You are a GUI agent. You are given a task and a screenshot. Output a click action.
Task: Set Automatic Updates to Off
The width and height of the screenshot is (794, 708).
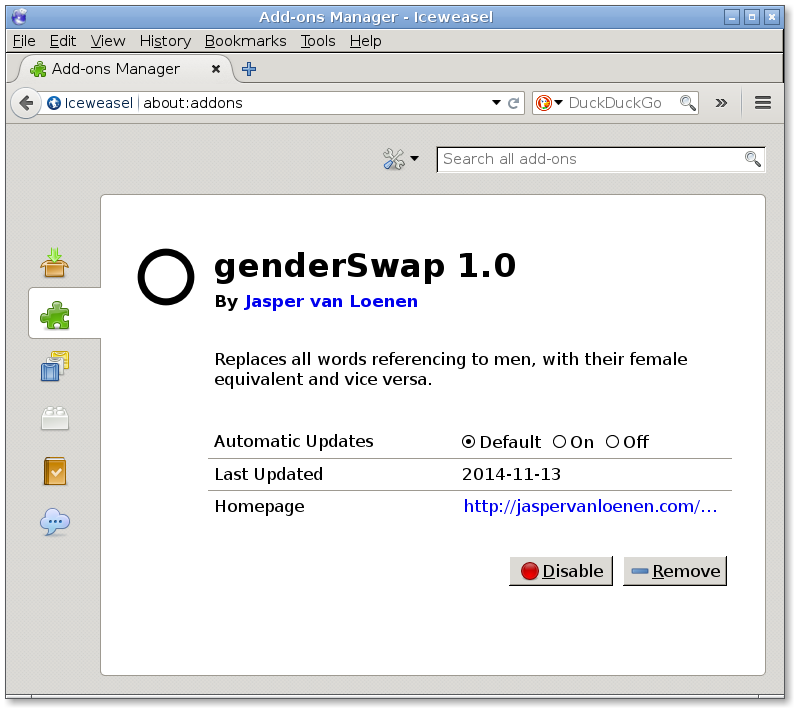pyautogui.click(x=613, y=442)
